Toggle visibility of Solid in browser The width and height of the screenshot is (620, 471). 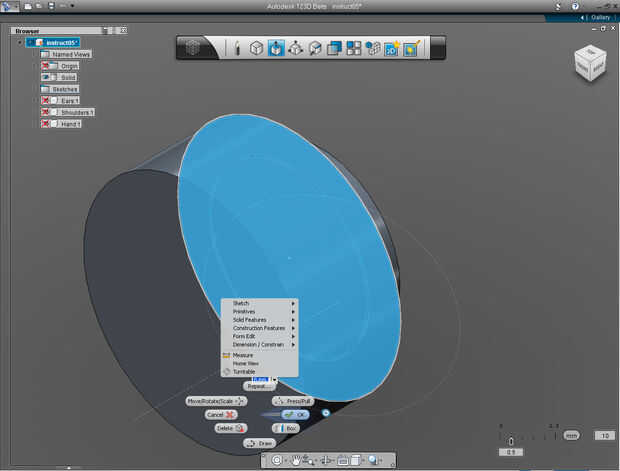[45, 77]
